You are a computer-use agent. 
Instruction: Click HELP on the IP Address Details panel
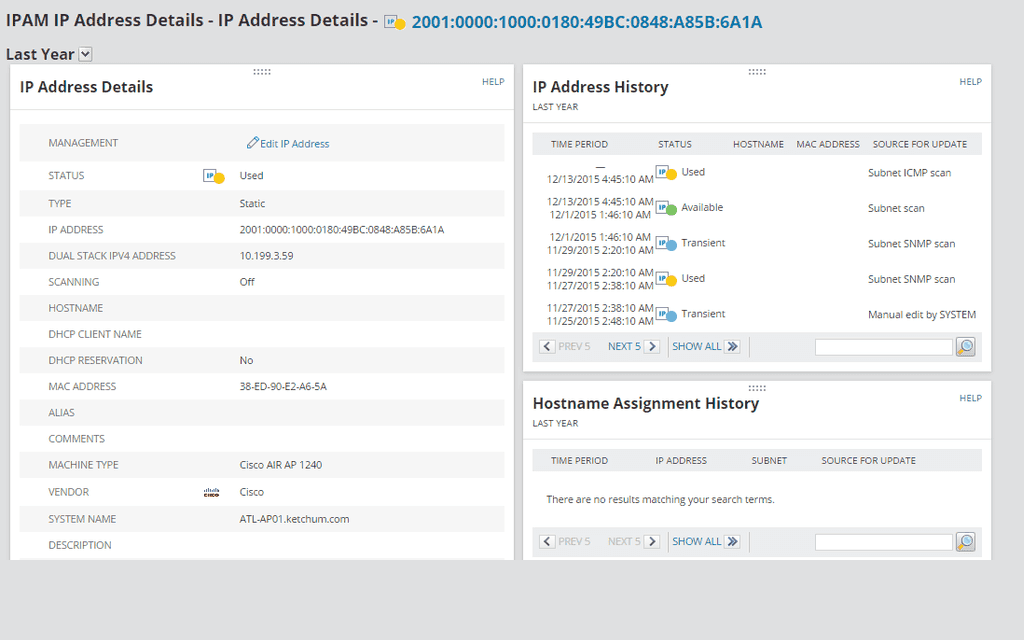[493, 81]
